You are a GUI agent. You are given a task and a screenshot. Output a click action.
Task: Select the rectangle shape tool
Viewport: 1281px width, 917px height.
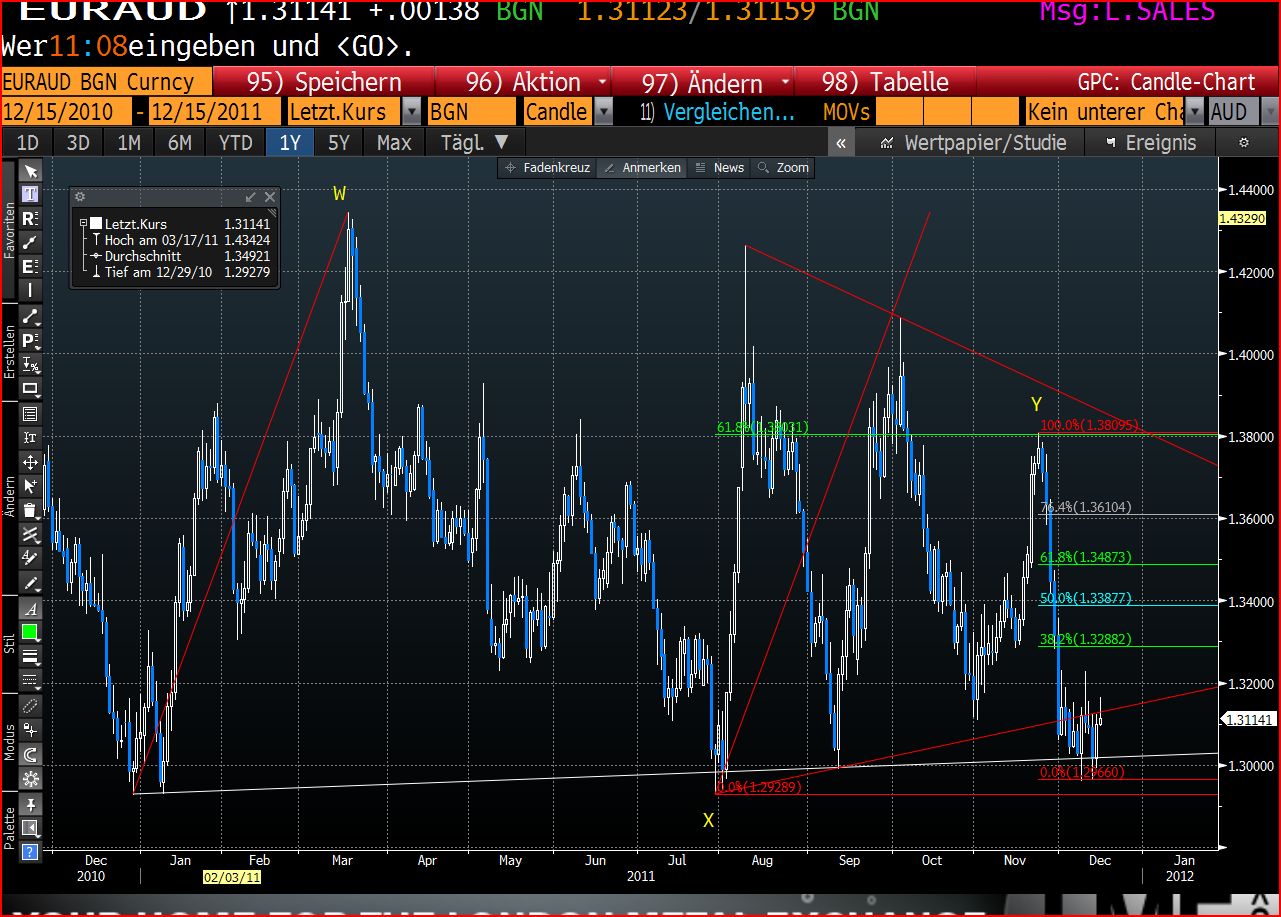pyautogui.click(x=30, y=388)
